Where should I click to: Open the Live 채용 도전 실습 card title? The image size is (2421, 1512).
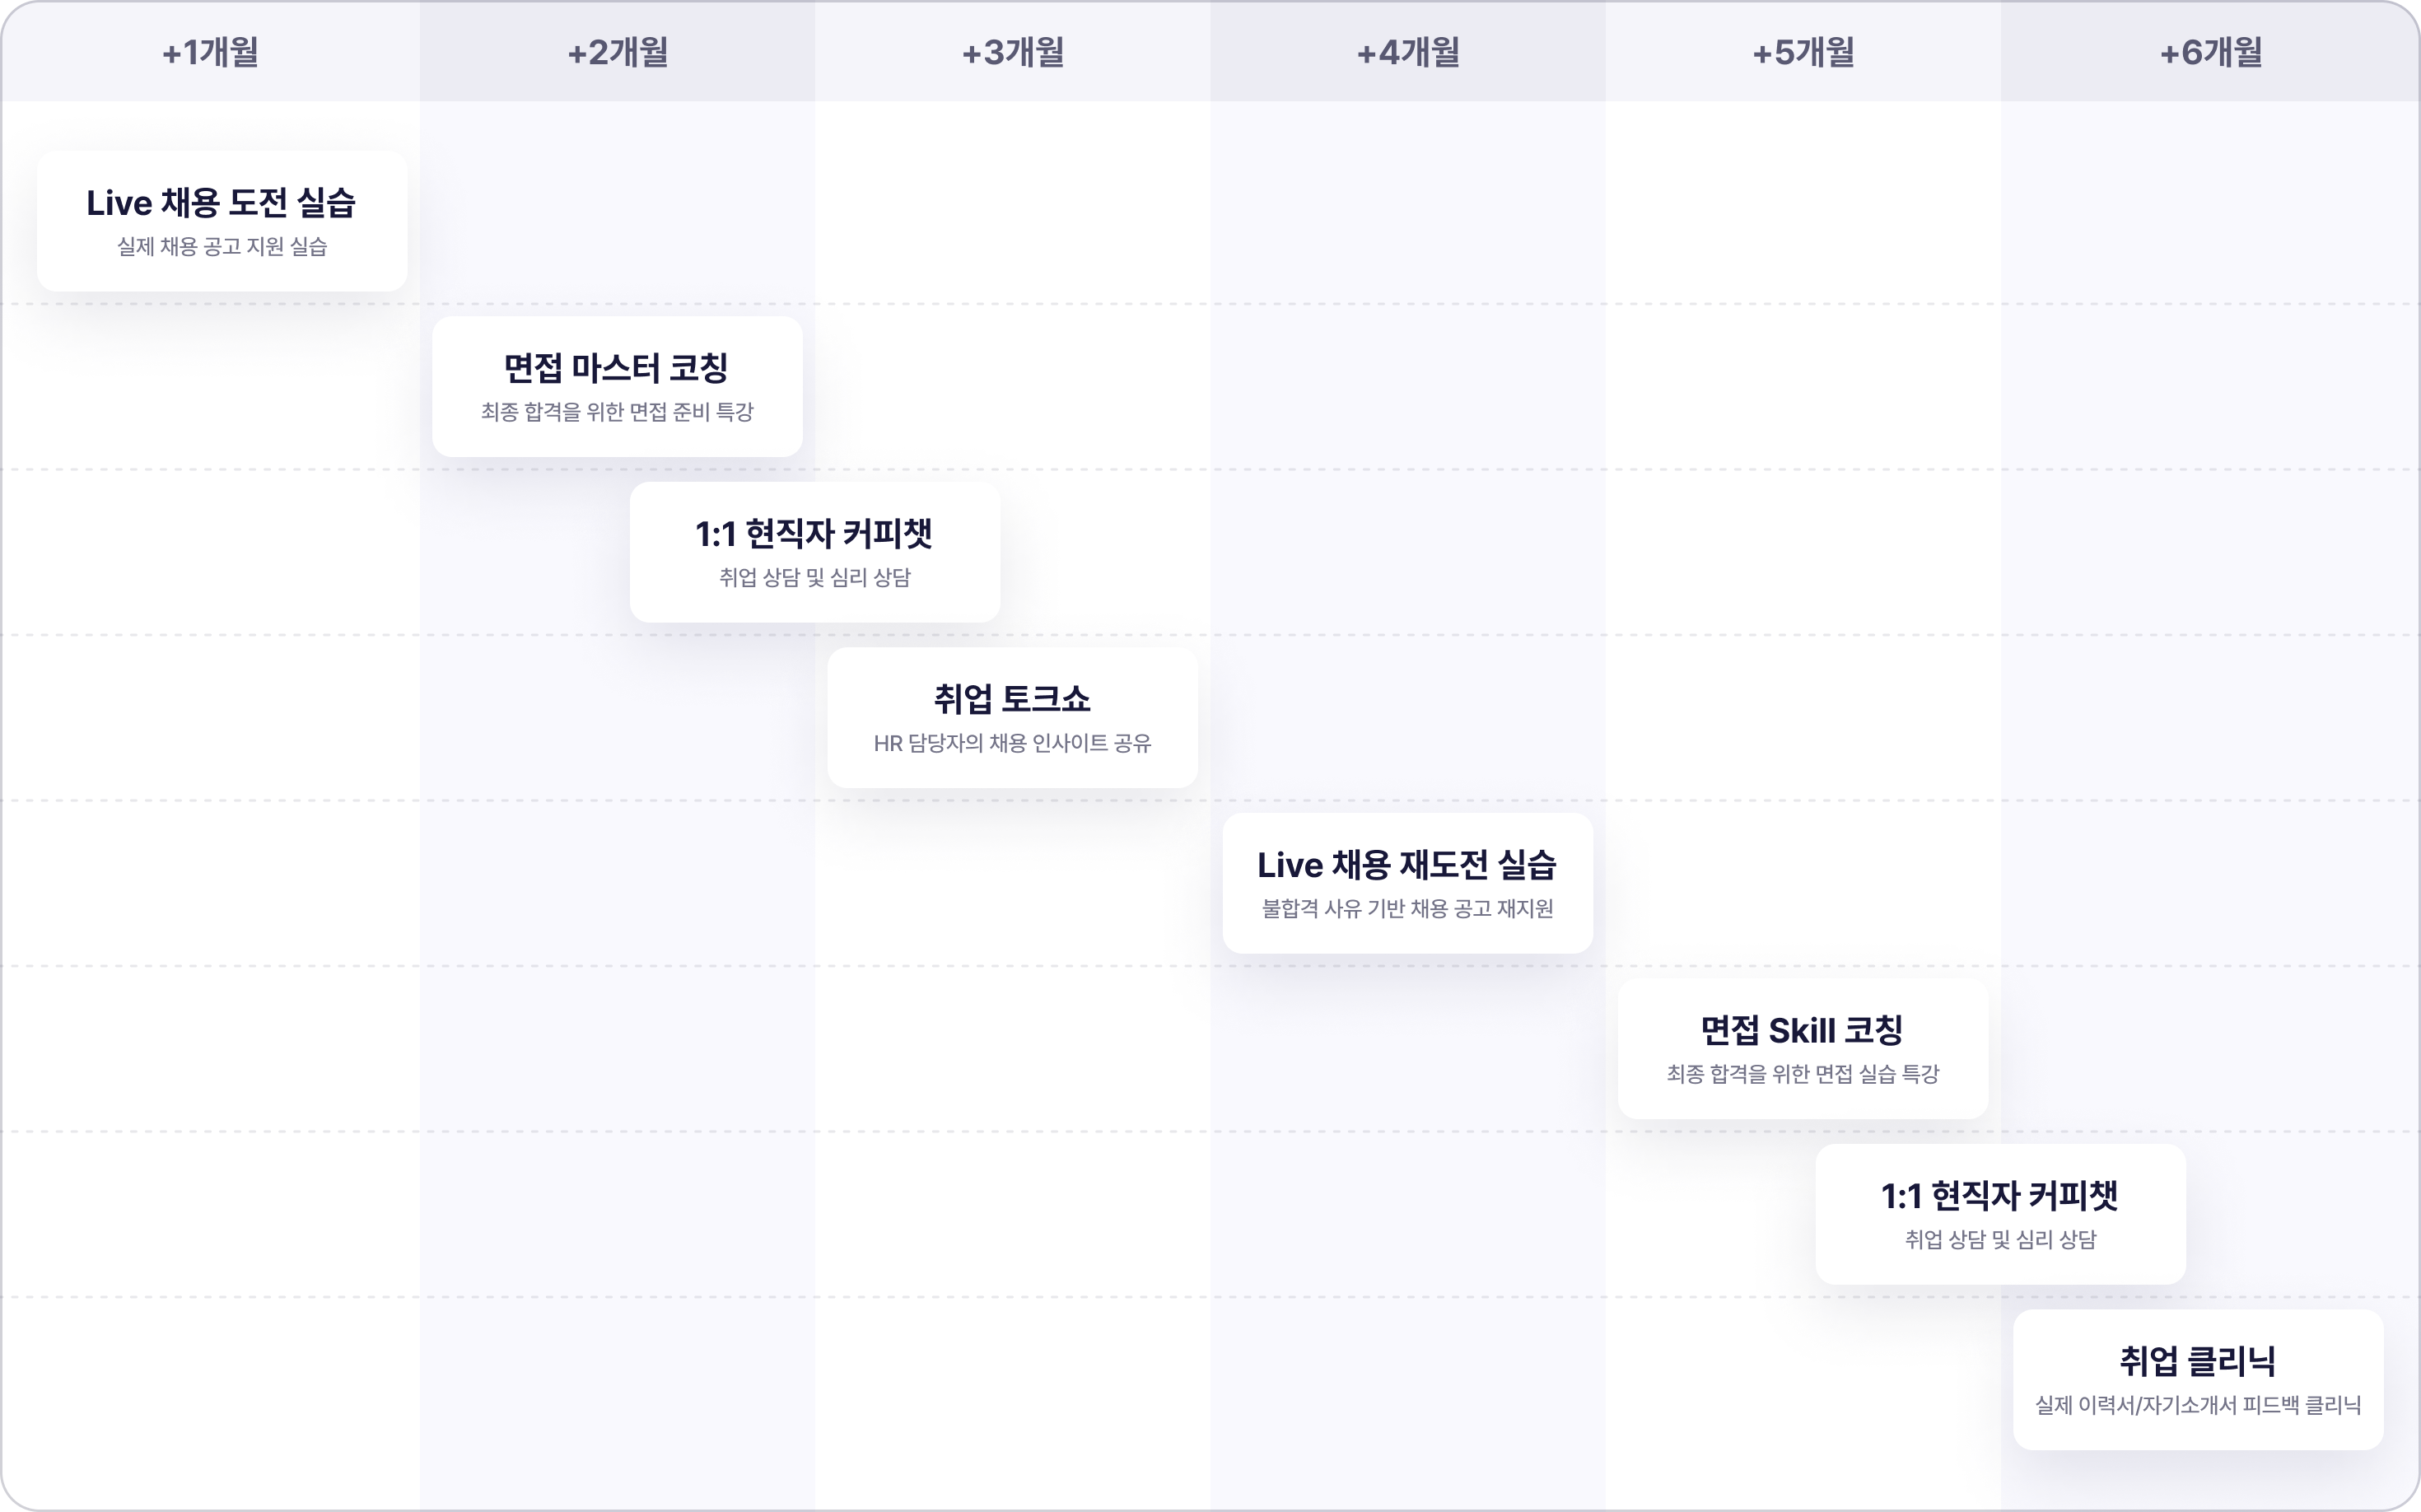(x=221, y=203)
